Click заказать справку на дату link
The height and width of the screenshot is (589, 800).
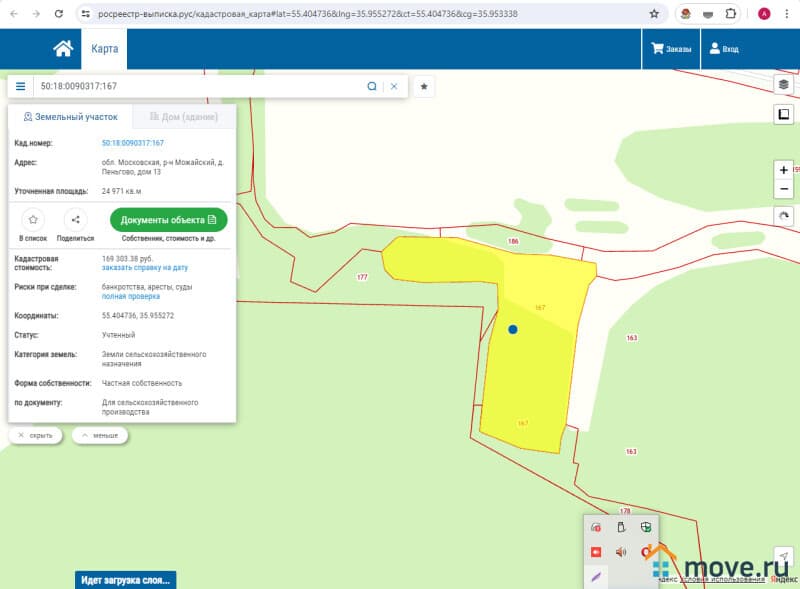click(x=144, y=268)
